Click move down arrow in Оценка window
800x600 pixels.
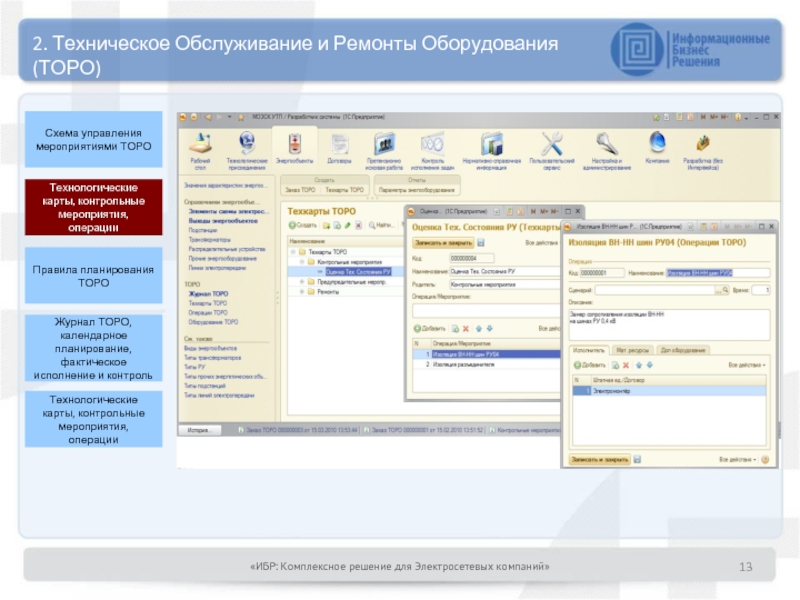click(x=490, y=329)
